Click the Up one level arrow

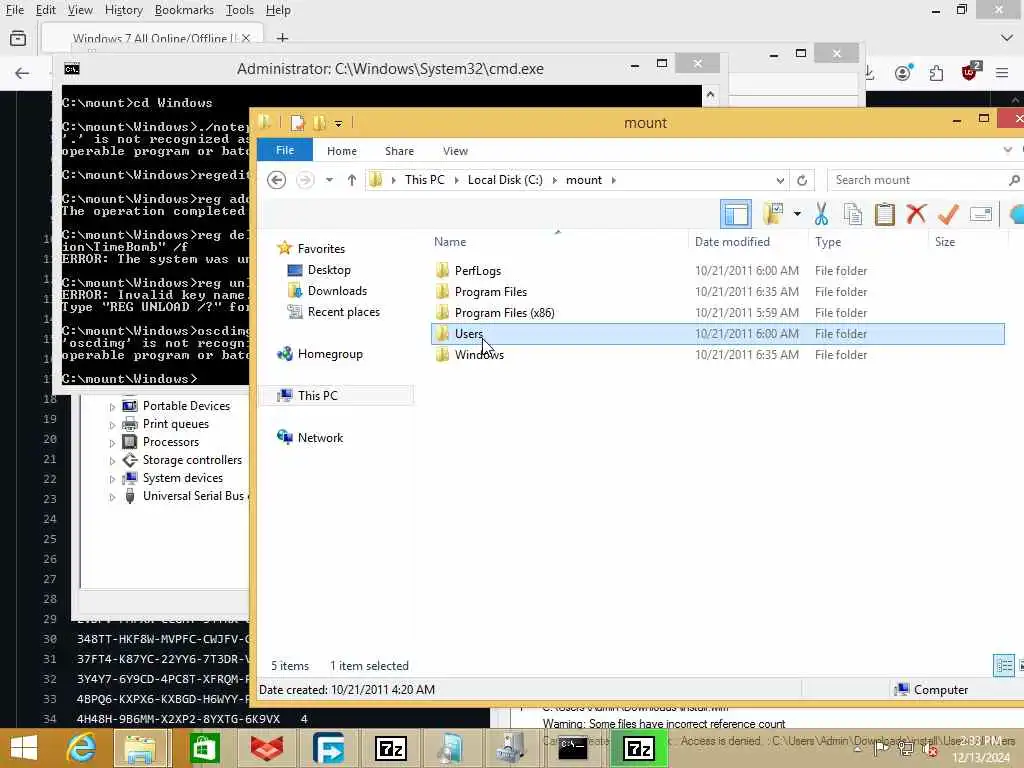(x=351, y=180)
